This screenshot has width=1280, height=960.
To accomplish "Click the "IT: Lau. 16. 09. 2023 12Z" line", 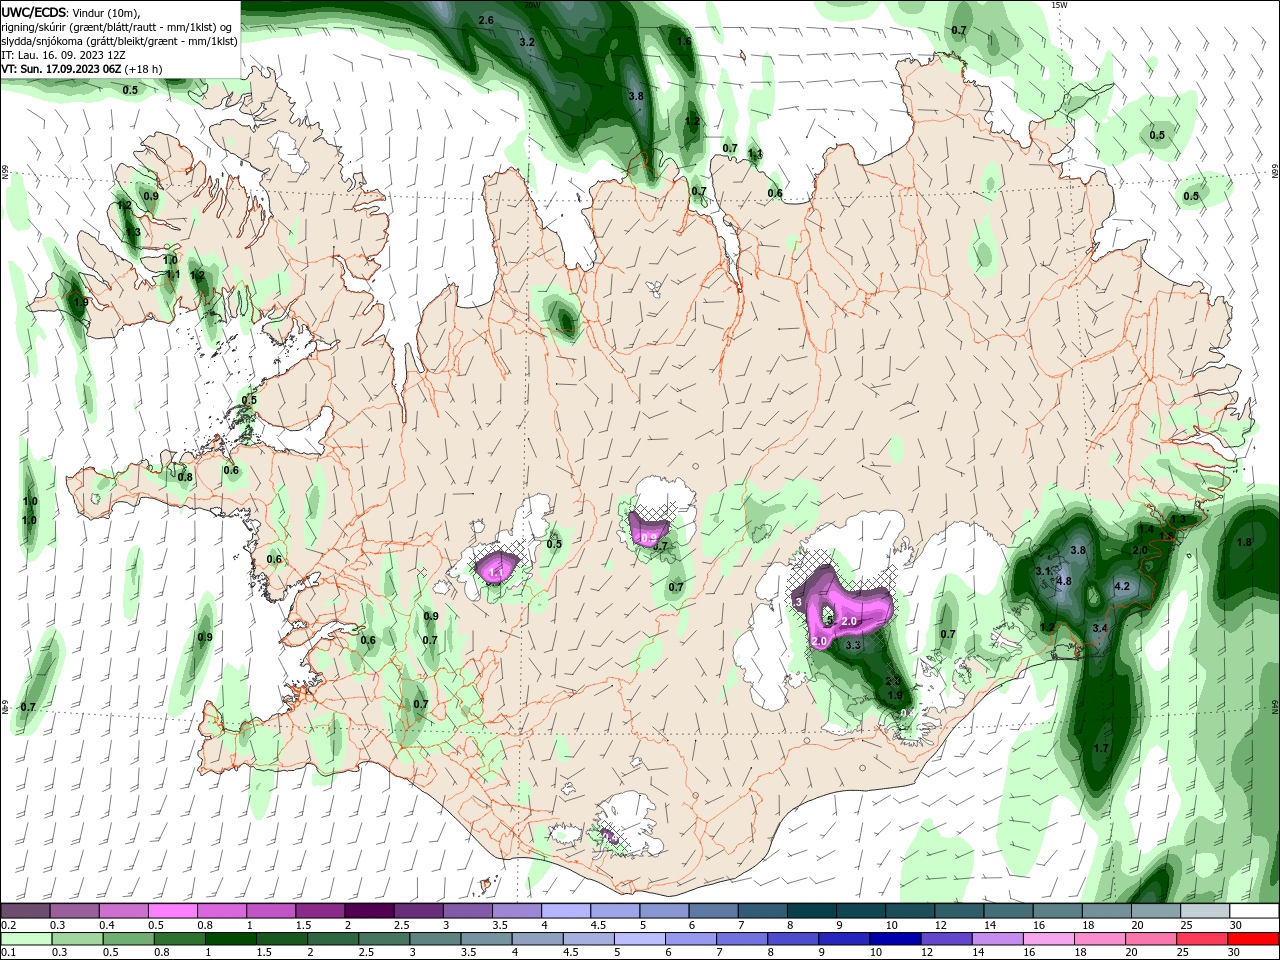I will pyautogui.click(x=63, y=55).
